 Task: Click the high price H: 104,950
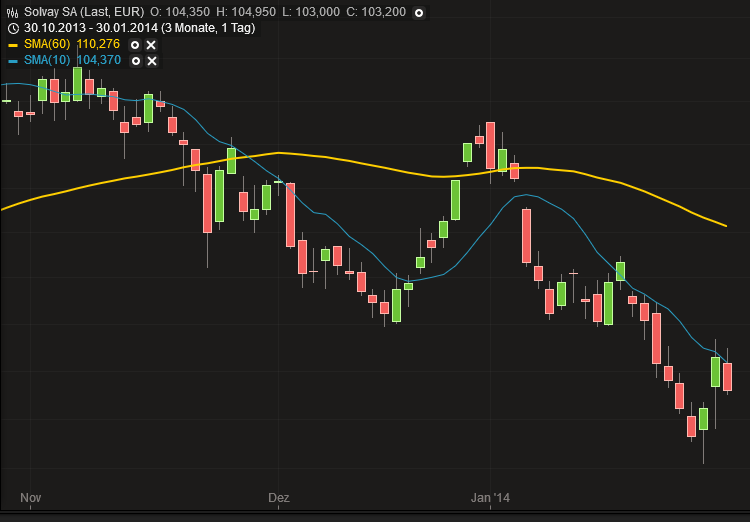tap(246, 12)
